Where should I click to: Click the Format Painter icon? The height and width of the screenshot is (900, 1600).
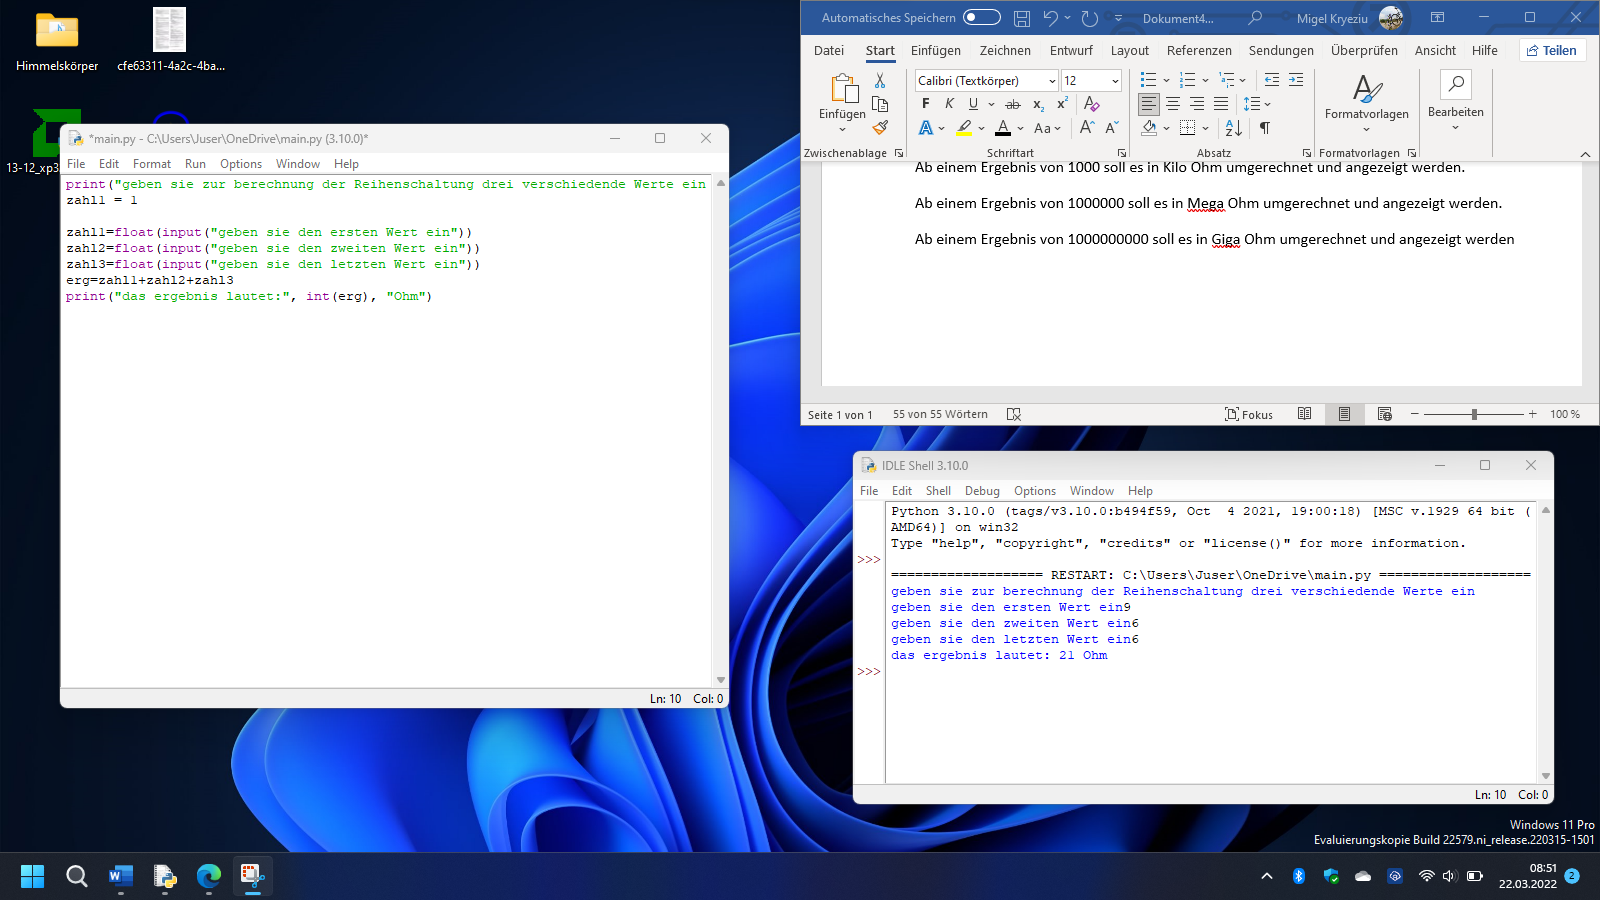880,127
